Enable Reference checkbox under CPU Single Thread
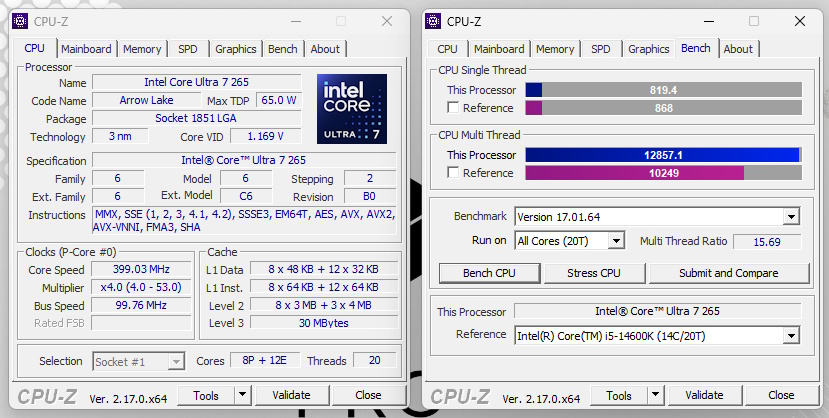The image size is (829, 418). 453,108
